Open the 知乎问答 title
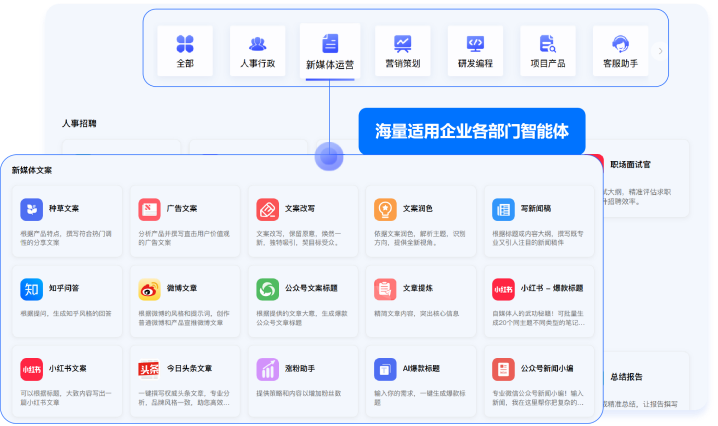The height and width of the screenshot is (426, 718). pyautogui.click(x=64, y=288)
